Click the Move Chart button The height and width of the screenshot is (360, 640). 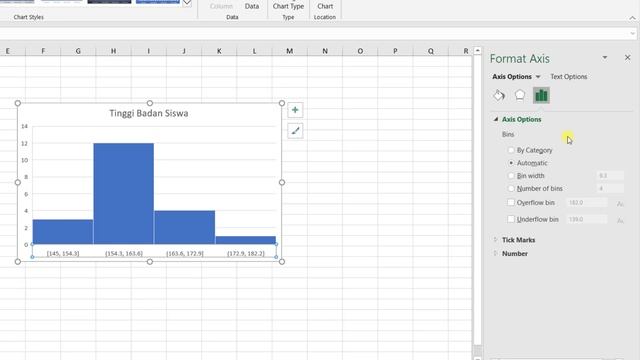[x=325, y=6]
